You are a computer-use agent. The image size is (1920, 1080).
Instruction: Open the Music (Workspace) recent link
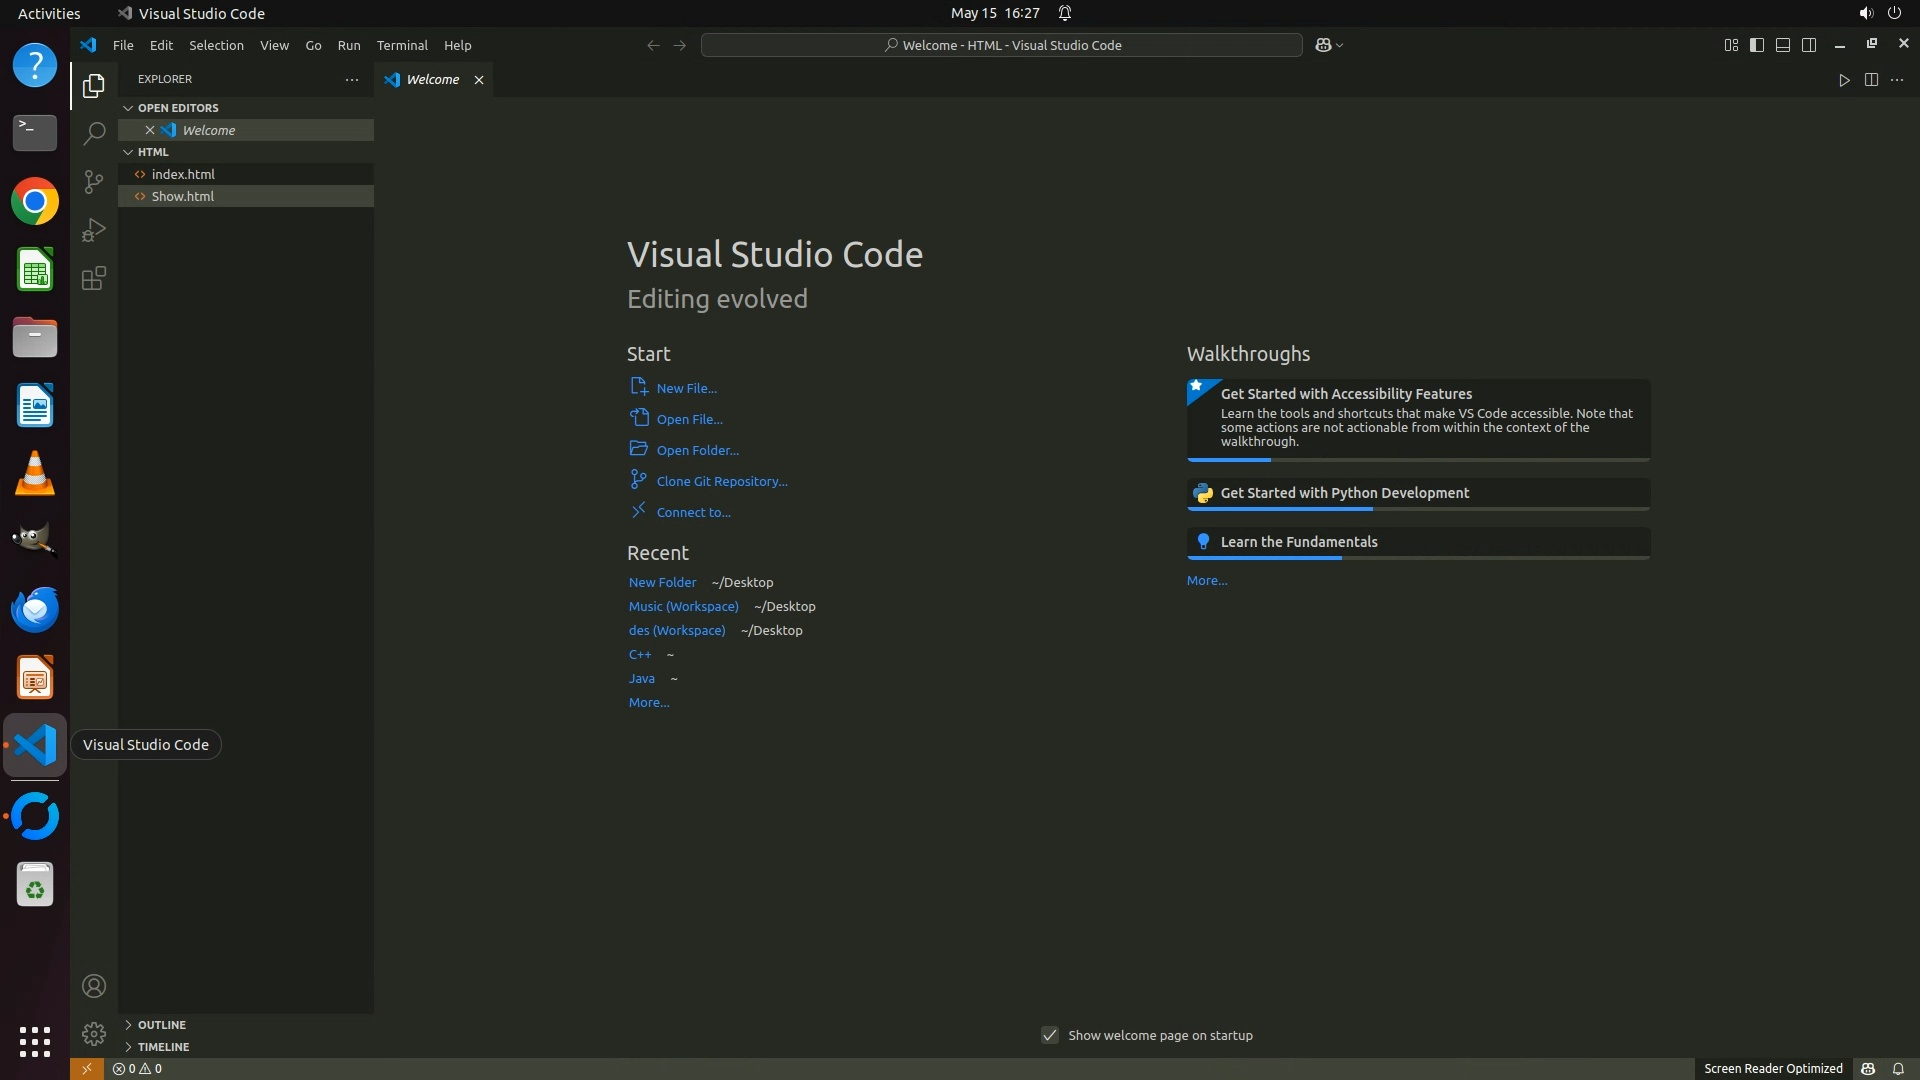pyautogui.click(x=683, y=606)
